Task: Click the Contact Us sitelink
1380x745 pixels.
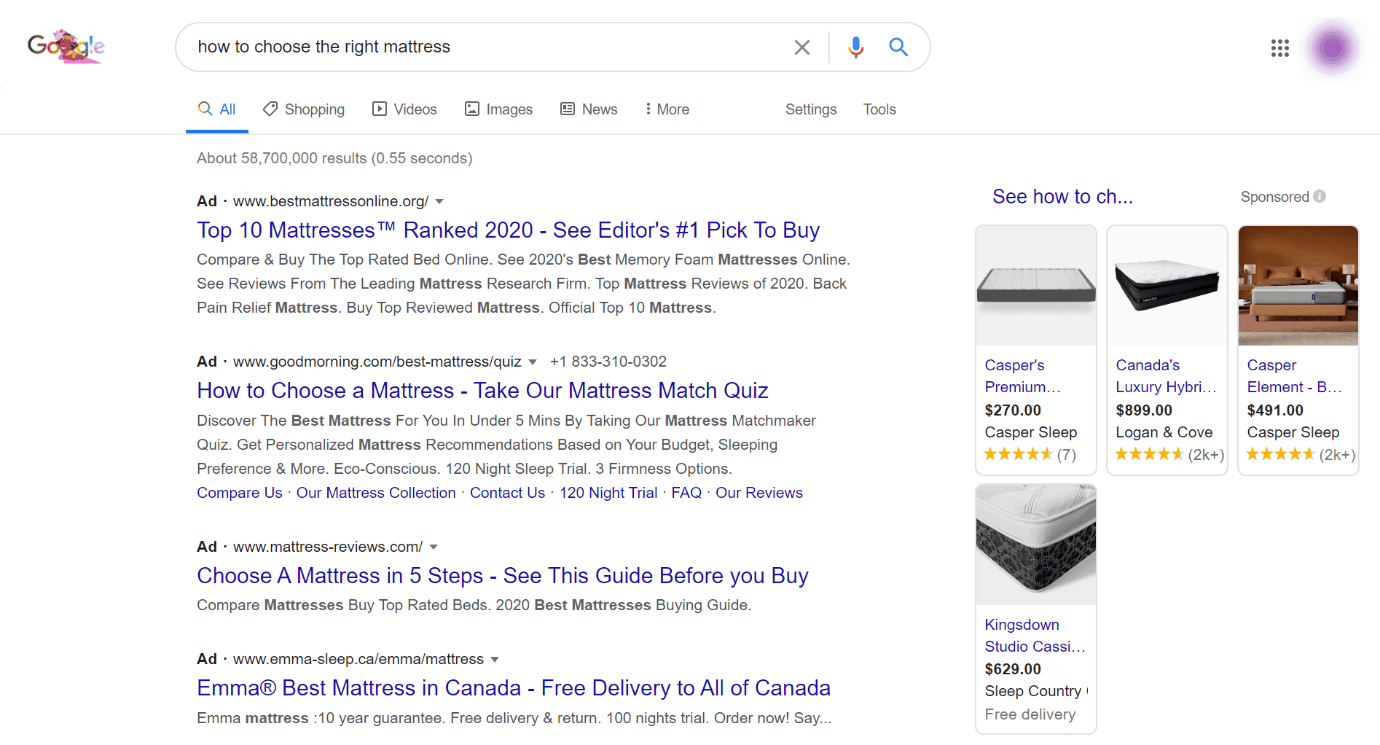Action: point(507,492)
